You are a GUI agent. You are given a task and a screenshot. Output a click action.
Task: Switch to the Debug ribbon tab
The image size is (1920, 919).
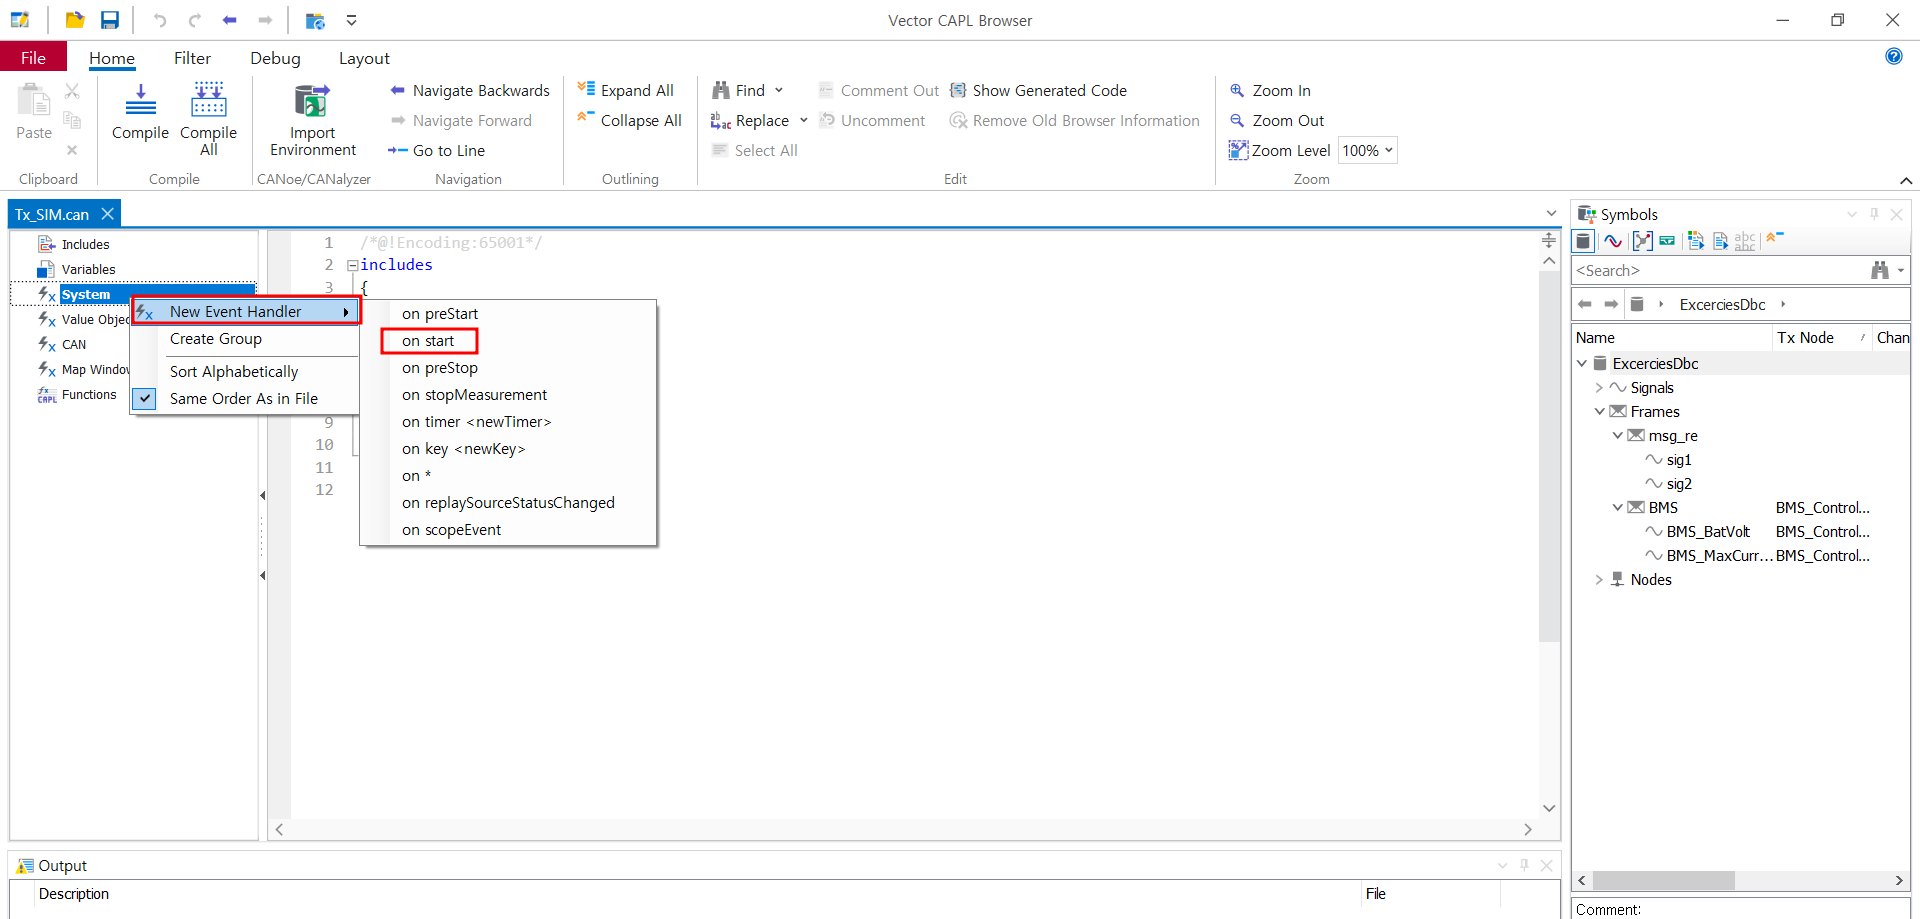pos(275,58)
